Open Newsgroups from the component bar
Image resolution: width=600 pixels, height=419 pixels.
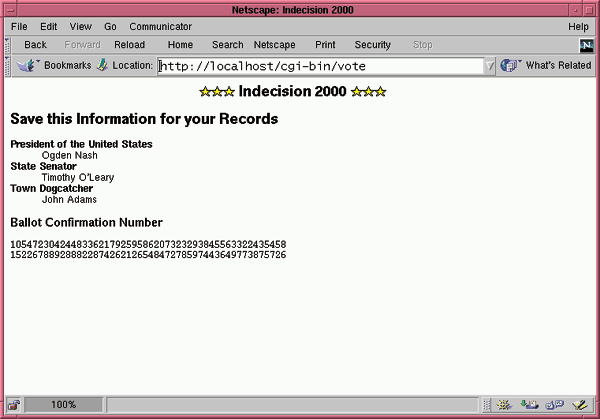[x=554, y=405]
